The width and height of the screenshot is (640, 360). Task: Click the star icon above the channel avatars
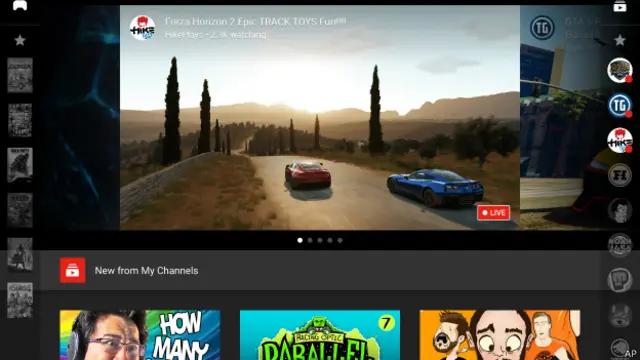(620, 40)
